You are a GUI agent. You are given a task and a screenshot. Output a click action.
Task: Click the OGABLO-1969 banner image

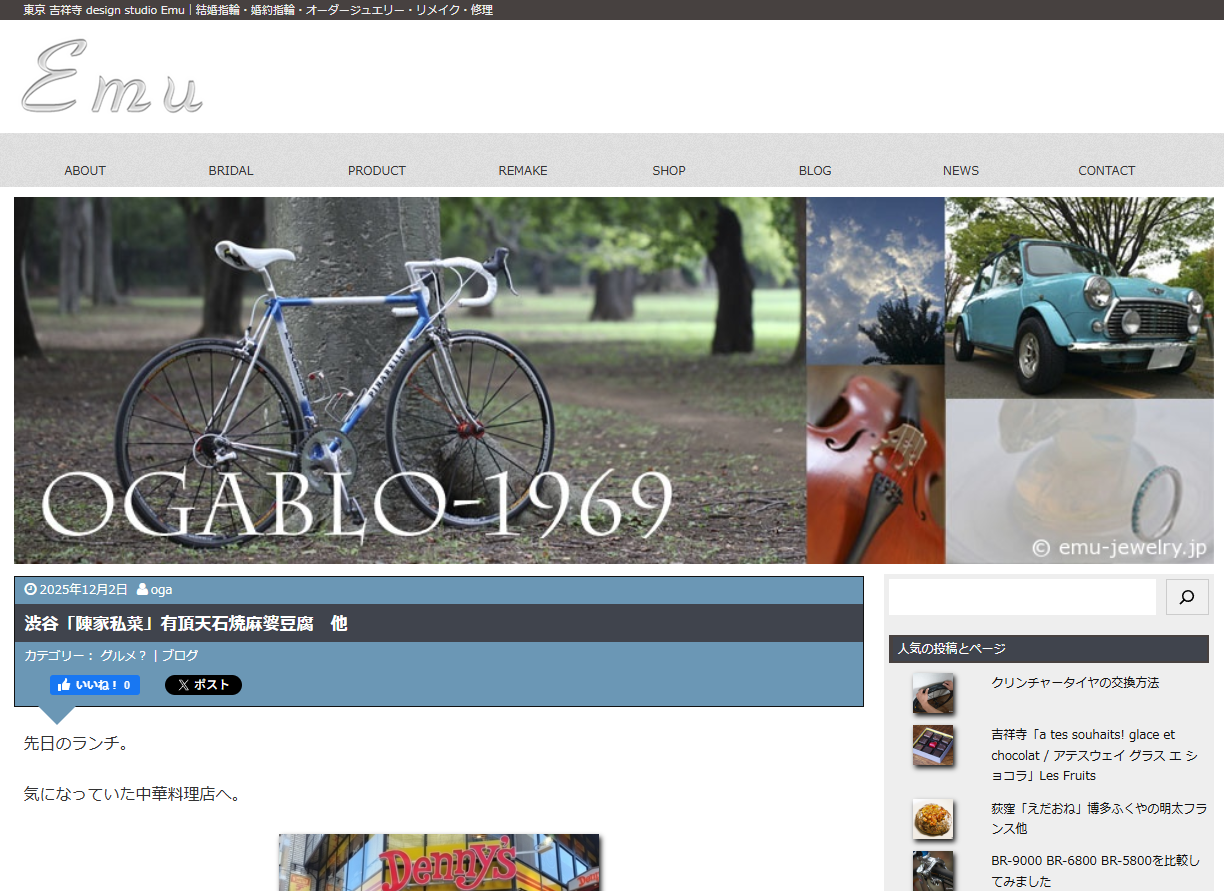610,380
